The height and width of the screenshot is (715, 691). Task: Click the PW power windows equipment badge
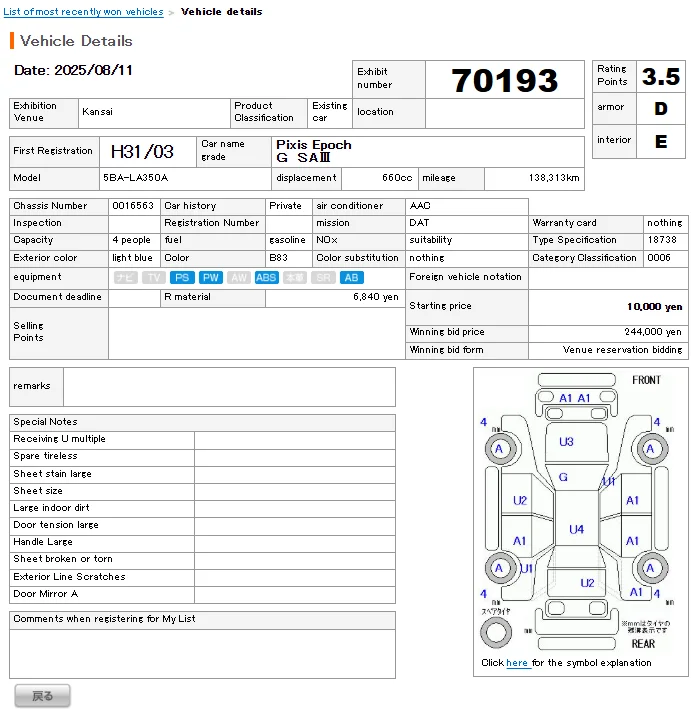pos(210,277)
